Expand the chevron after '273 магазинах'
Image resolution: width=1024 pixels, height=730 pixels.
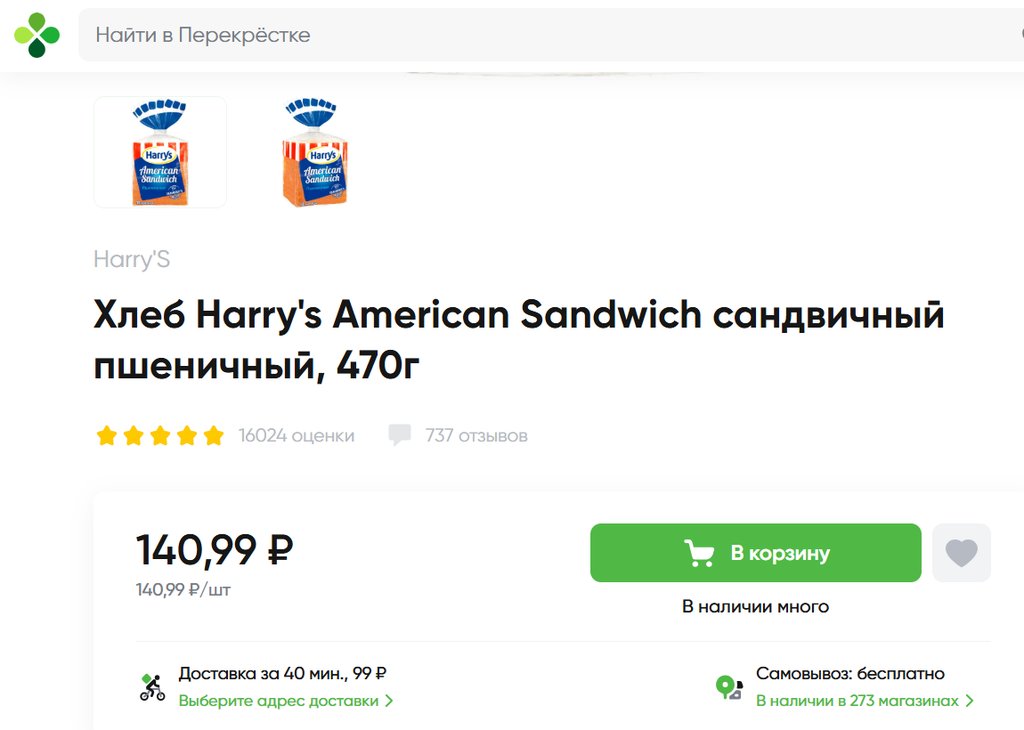[x=969, y=701]
